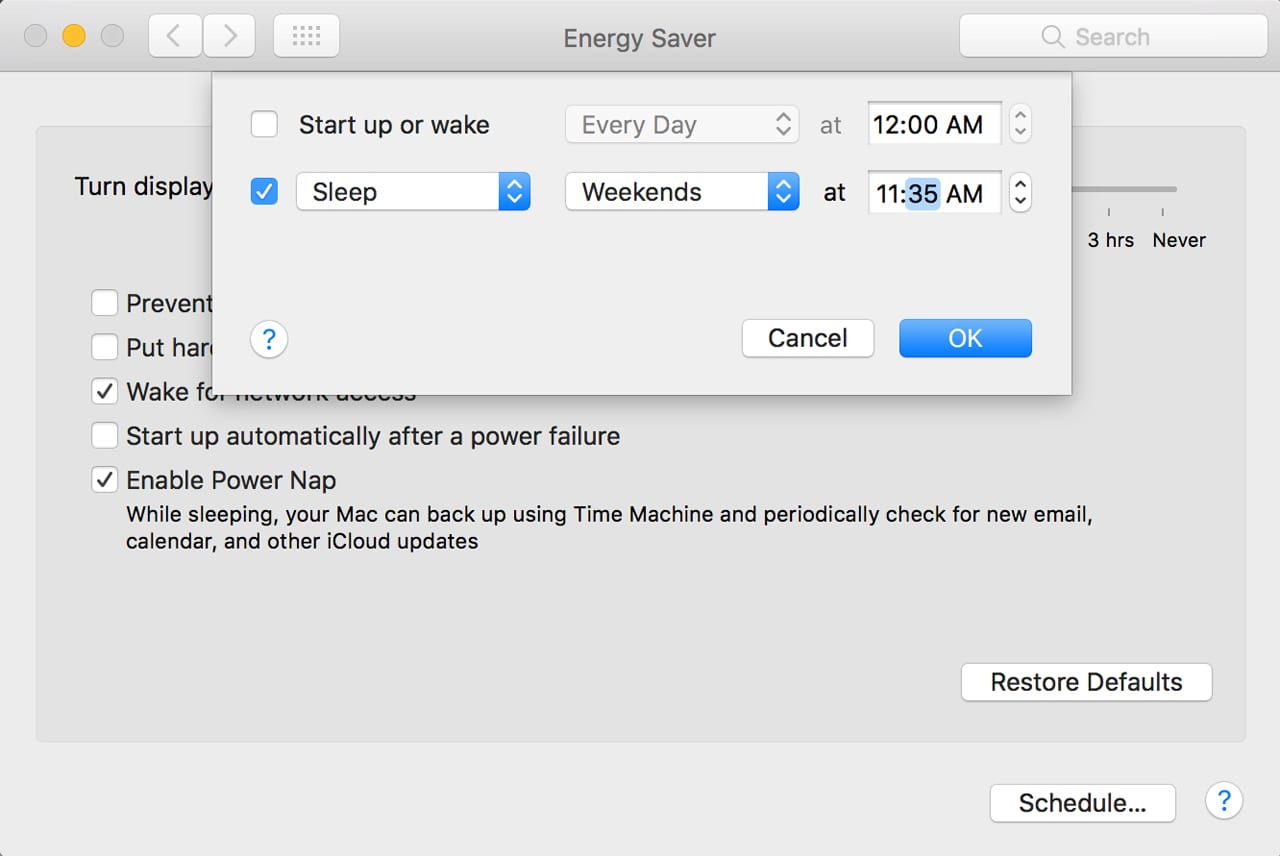Toggle Enable Power Nap checkbox

click(104, 480)
